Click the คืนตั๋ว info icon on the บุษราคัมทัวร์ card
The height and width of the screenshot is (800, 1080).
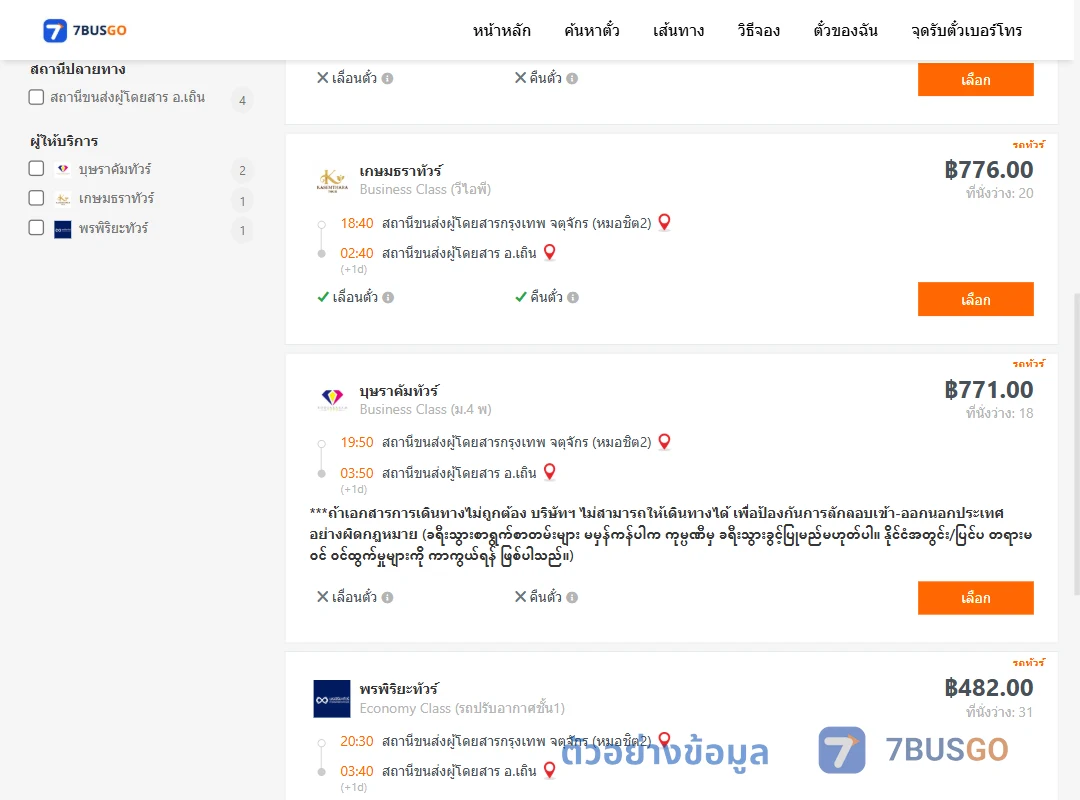[x=572, y=597]
